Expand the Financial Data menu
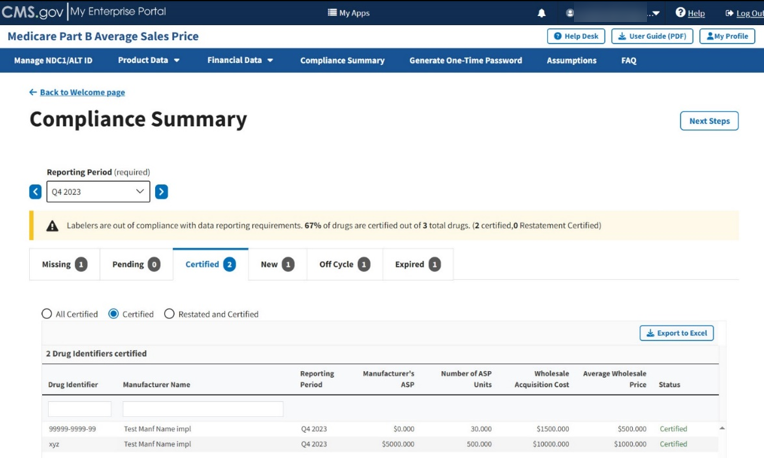The image size is (764, 458). coord(240,61)
